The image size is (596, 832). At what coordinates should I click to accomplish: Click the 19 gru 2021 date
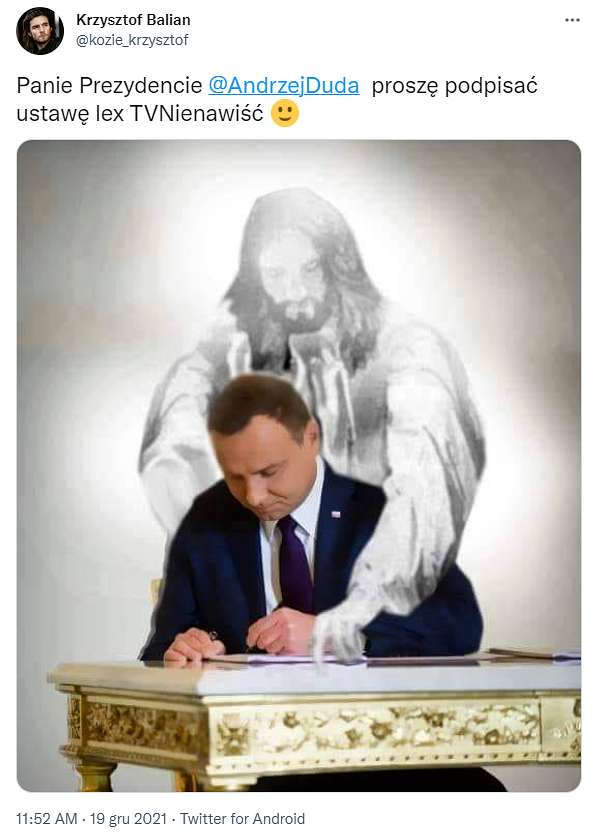[128, 819]
